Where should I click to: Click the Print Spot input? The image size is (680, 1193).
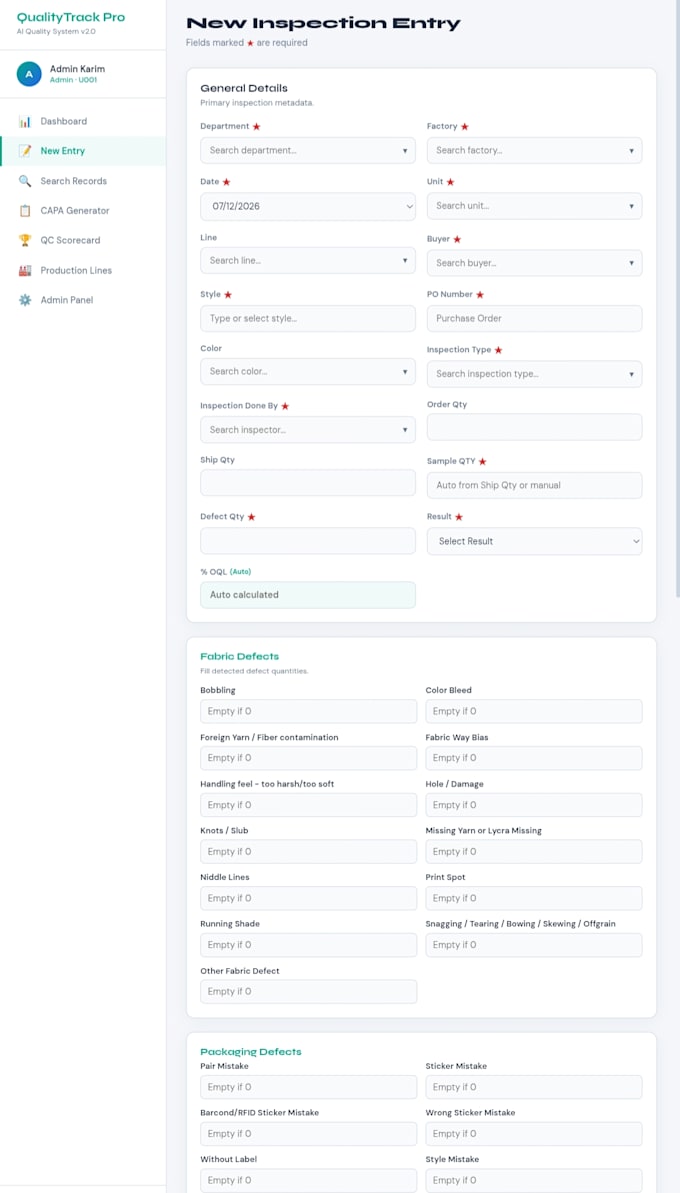534,899
